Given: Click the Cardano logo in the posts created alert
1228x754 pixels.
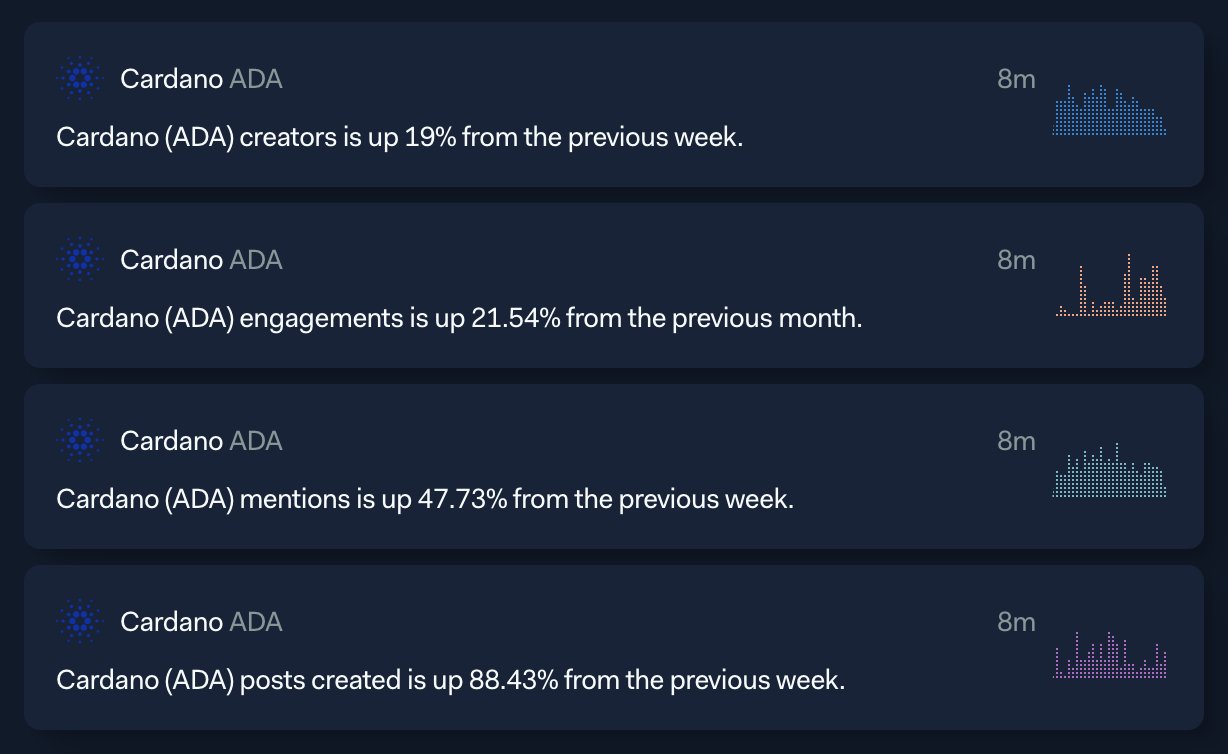Looking at the screenshot, I should point(81,622).
